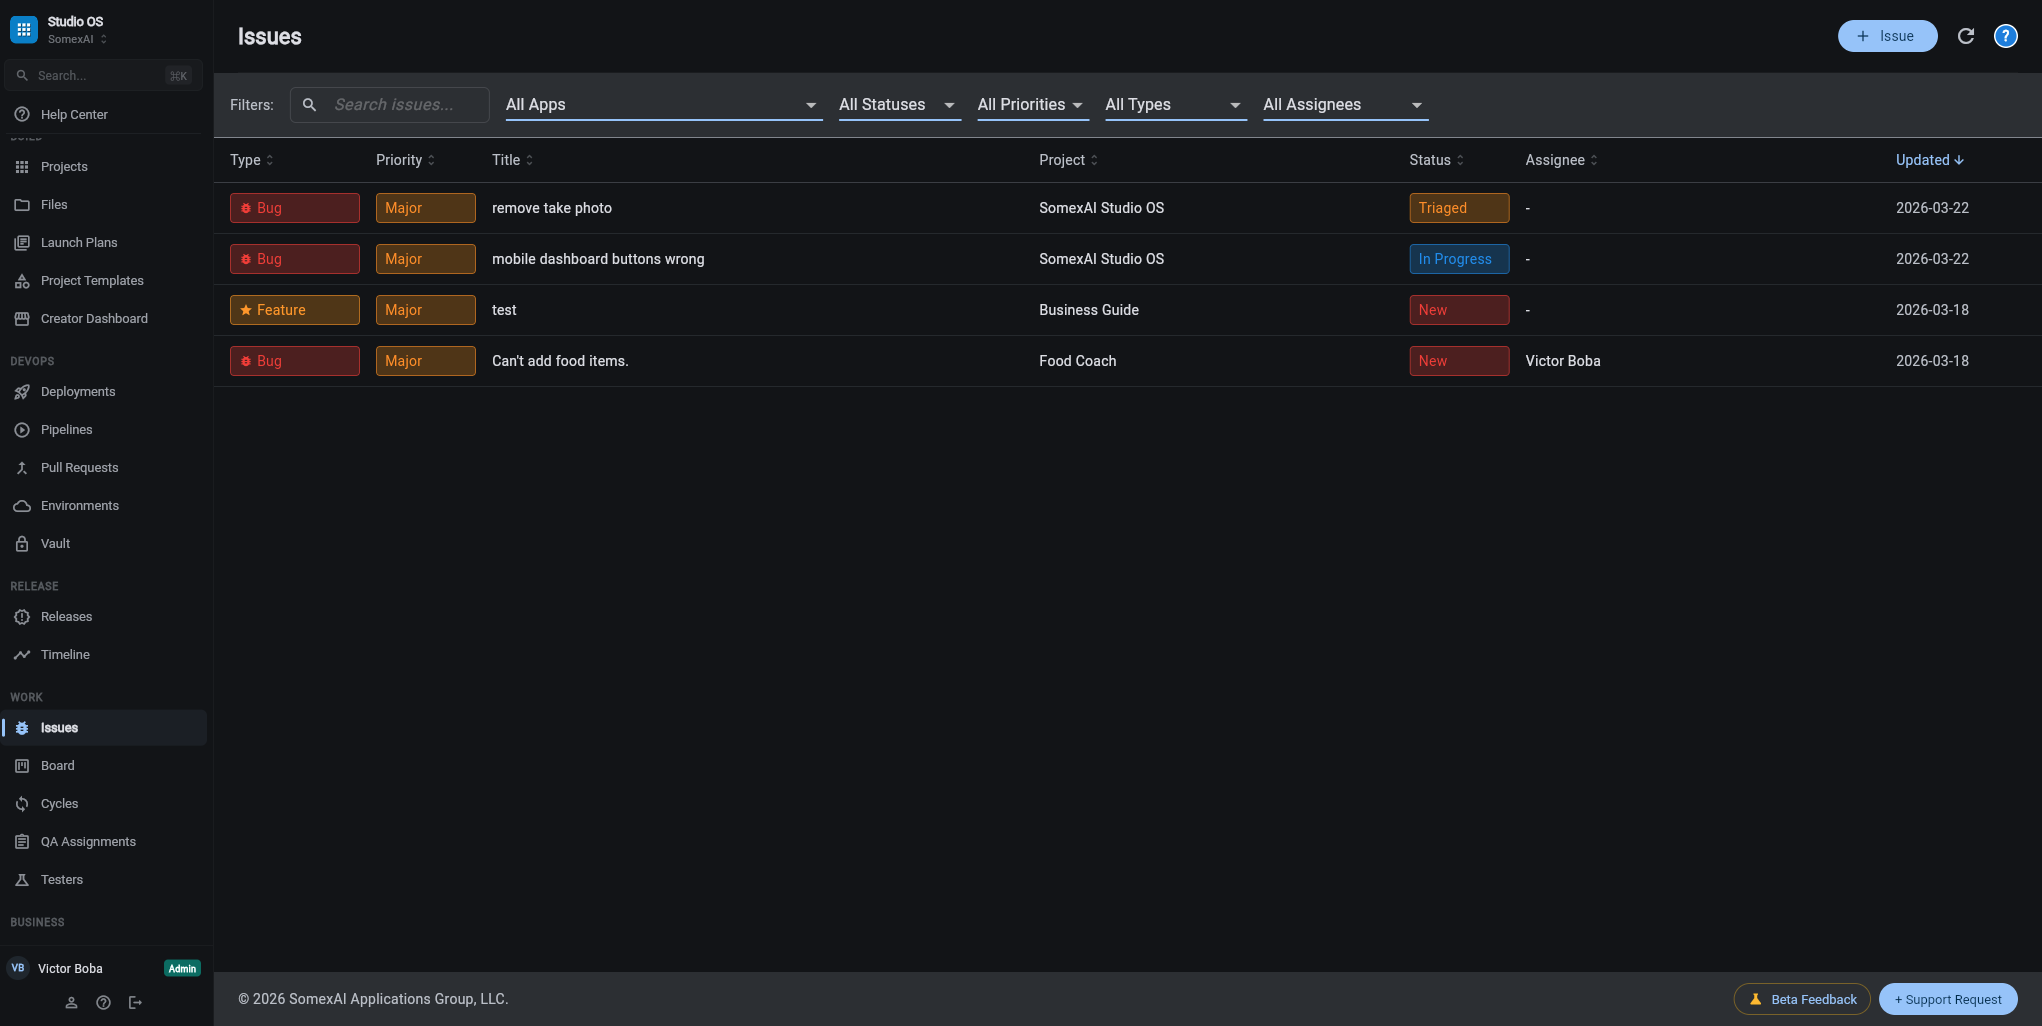Open the profile icon near Victor Boba
Image resolution: width=2042 pixels, height=1026 pixels.
pyautogui.click(x=71, y=1001)
